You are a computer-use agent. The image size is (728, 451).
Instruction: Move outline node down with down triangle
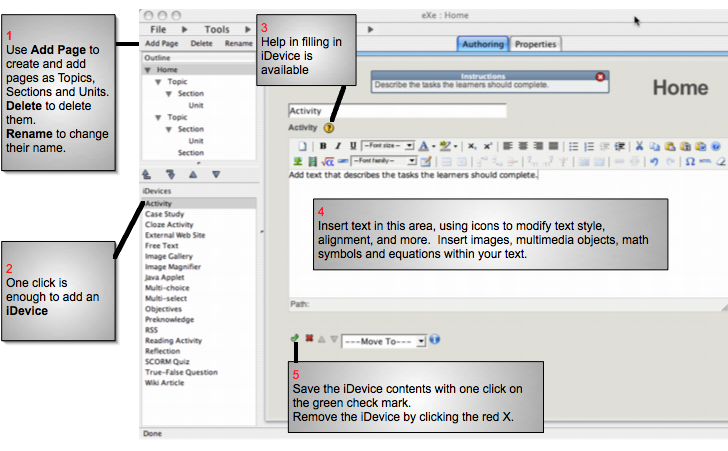216,175
